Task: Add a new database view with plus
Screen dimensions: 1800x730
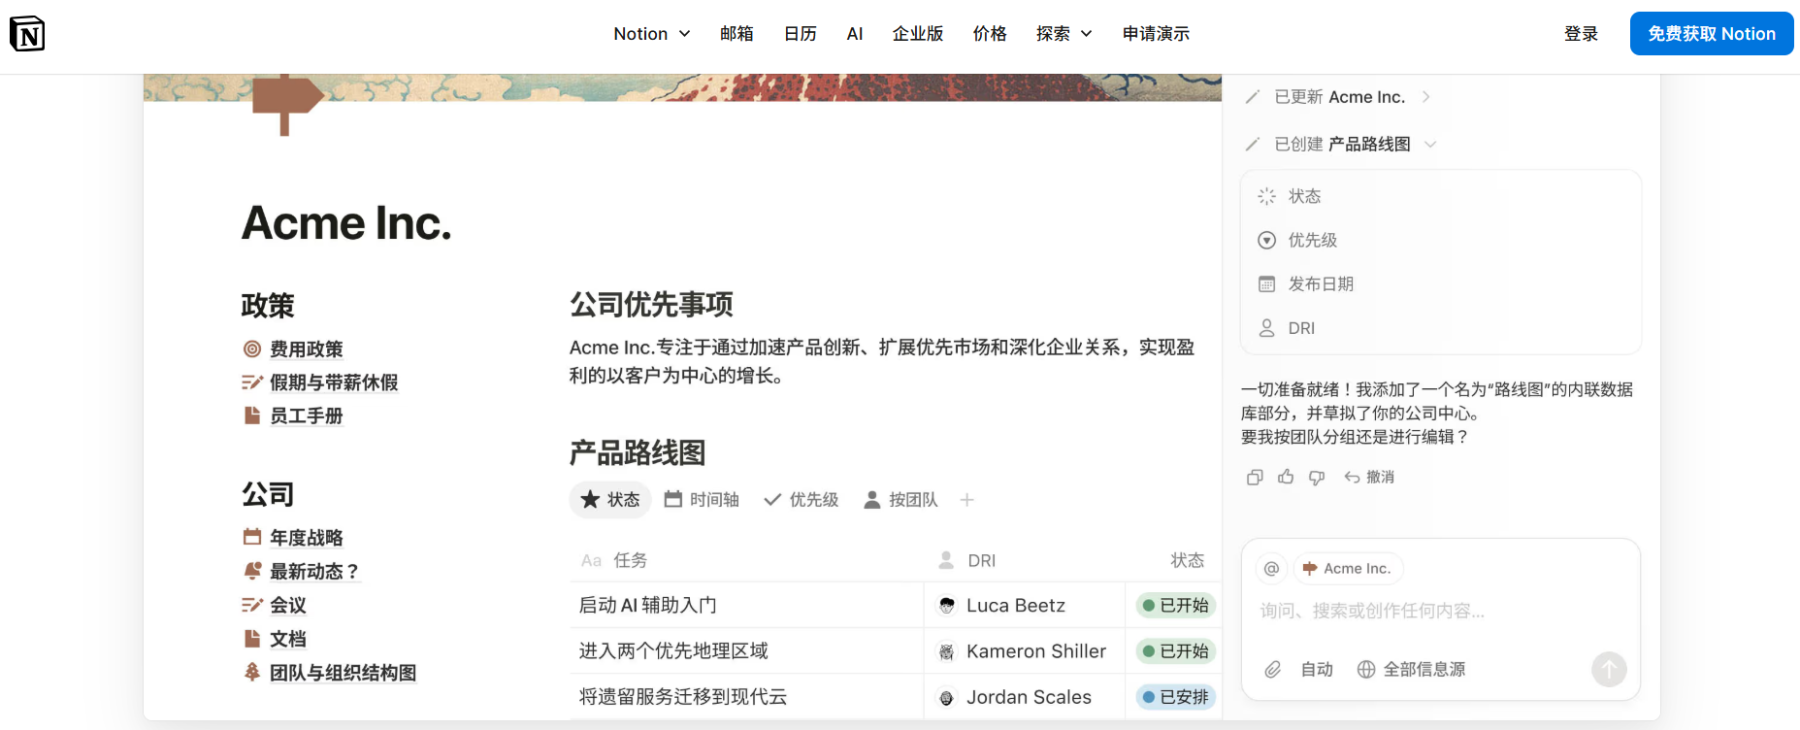Action: point(967,499)
